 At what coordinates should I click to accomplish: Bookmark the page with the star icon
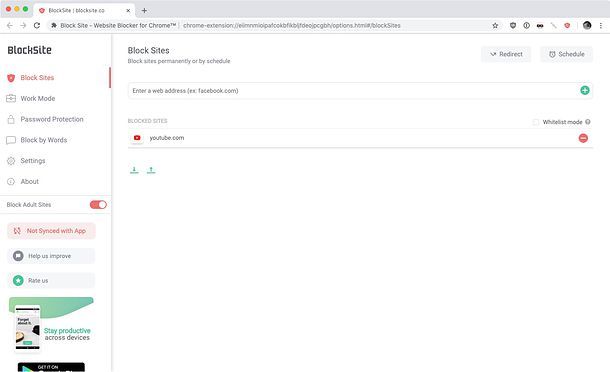(495, 25)
